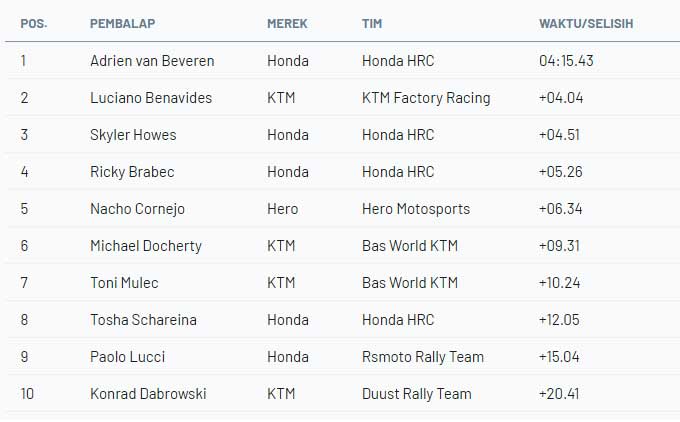Select rider Adrien van Beveren
Image resolution: width=680 pixels, height=422 pixels.
click(x=152, y=61)
